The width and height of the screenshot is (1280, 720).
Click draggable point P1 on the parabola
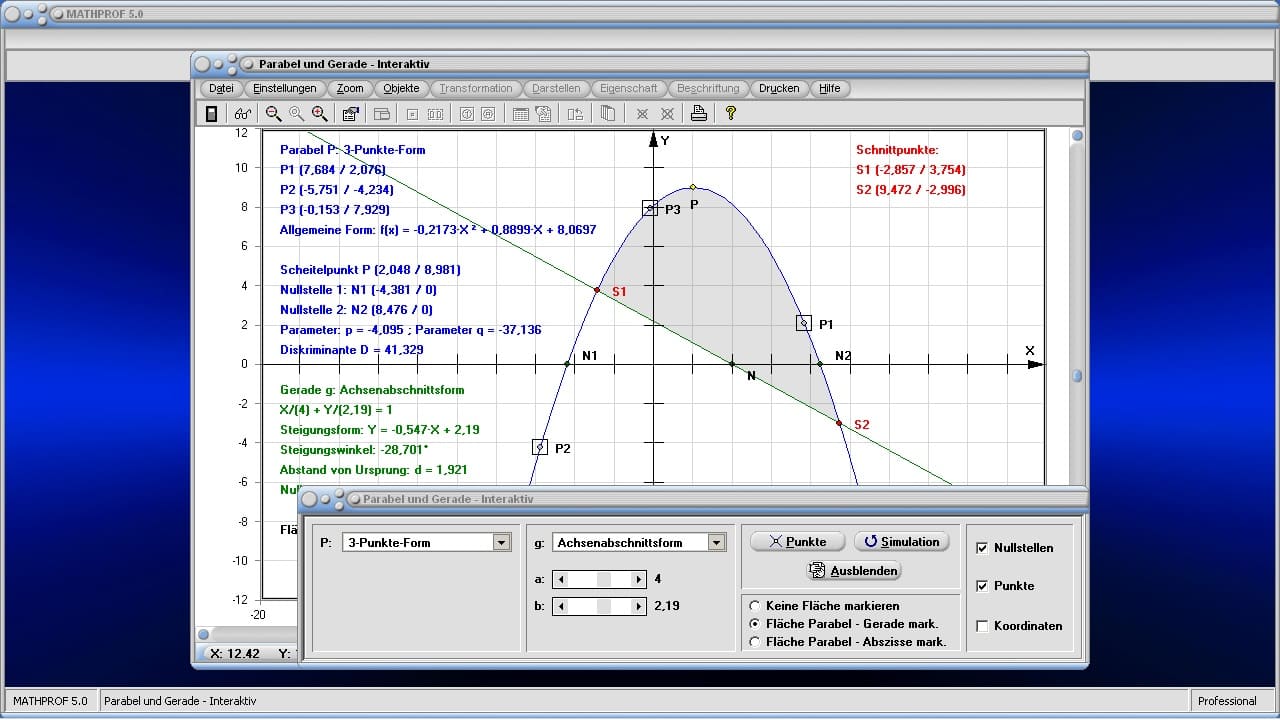804,323
